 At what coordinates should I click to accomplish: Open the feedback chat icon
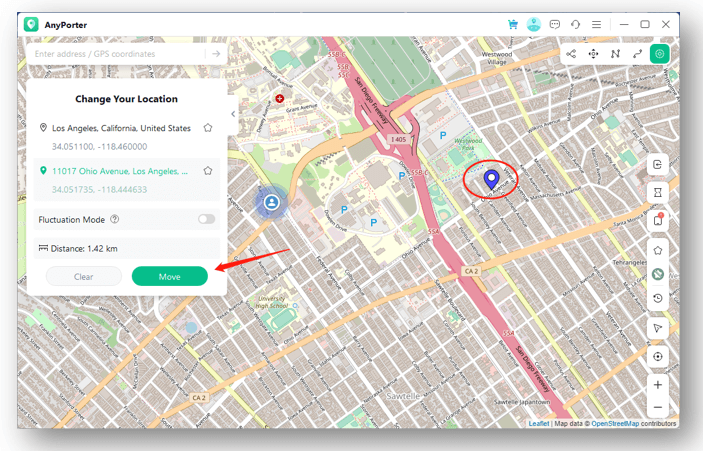tap(555, 25)
